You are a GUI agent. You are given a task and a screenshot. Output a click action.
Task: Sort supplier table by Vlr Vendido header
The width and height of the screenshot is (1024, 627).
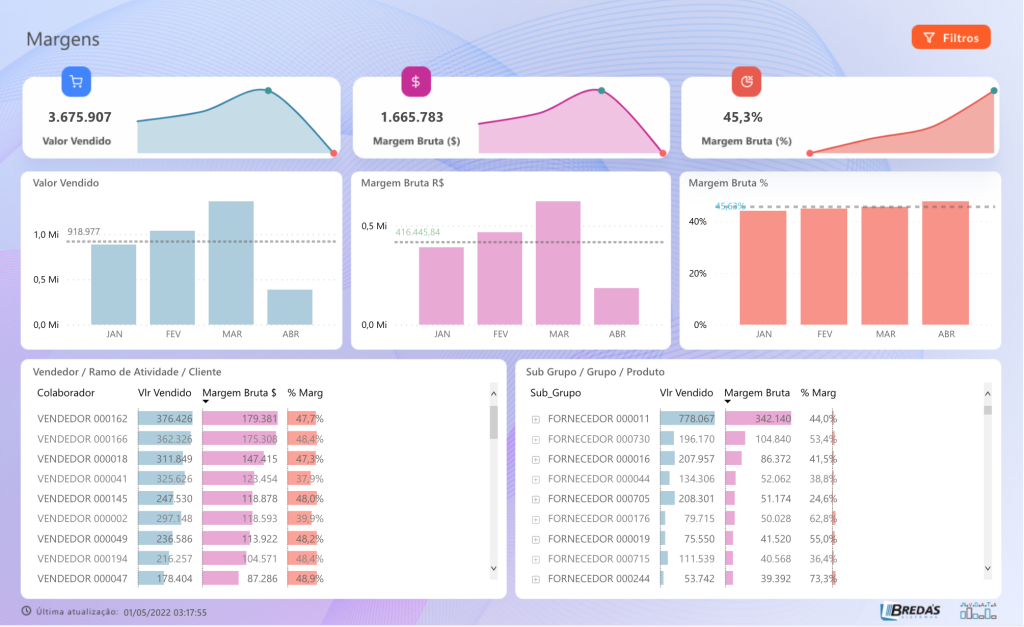(686, 393)
